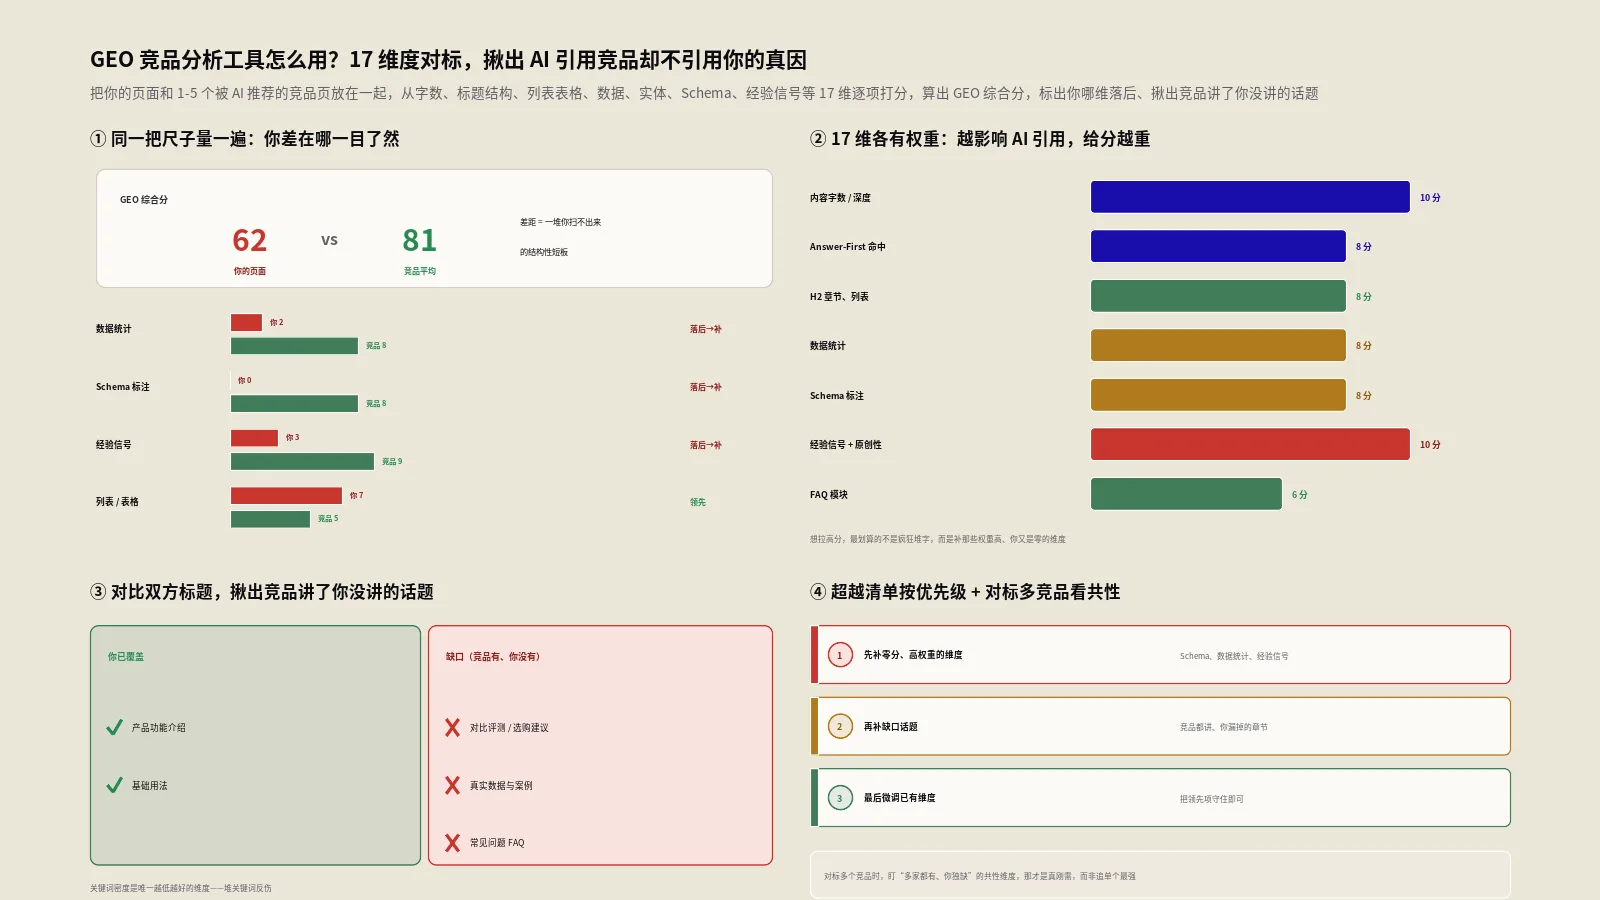Click the 落后→补 tag in the 数据统计 row
The height and width of the screenshot is (900, 1600).
705,329
